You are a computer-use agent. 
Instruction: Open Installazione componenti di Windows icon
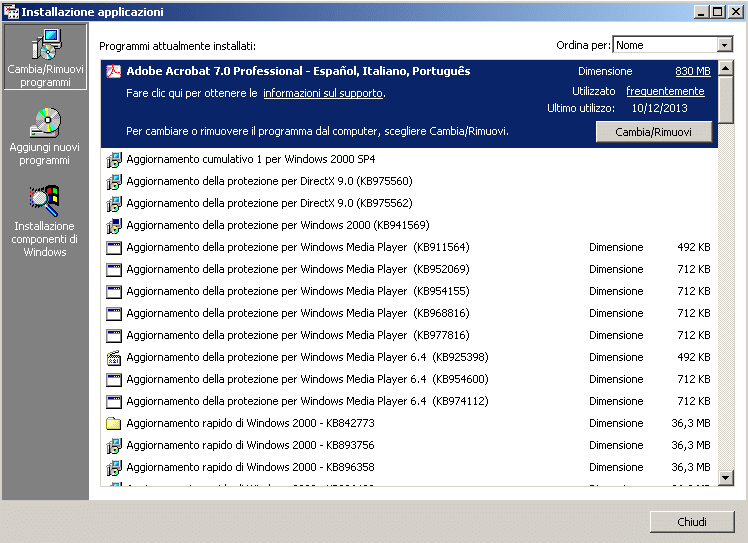[44, 201]
